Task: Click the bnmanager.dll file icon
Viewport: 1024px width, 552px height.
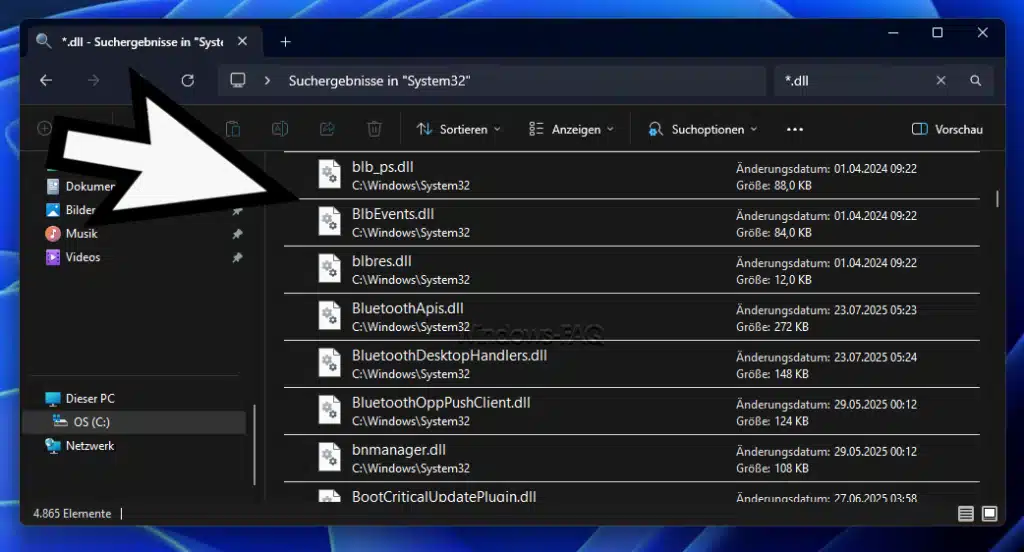Action: click(x=329, y=457)
